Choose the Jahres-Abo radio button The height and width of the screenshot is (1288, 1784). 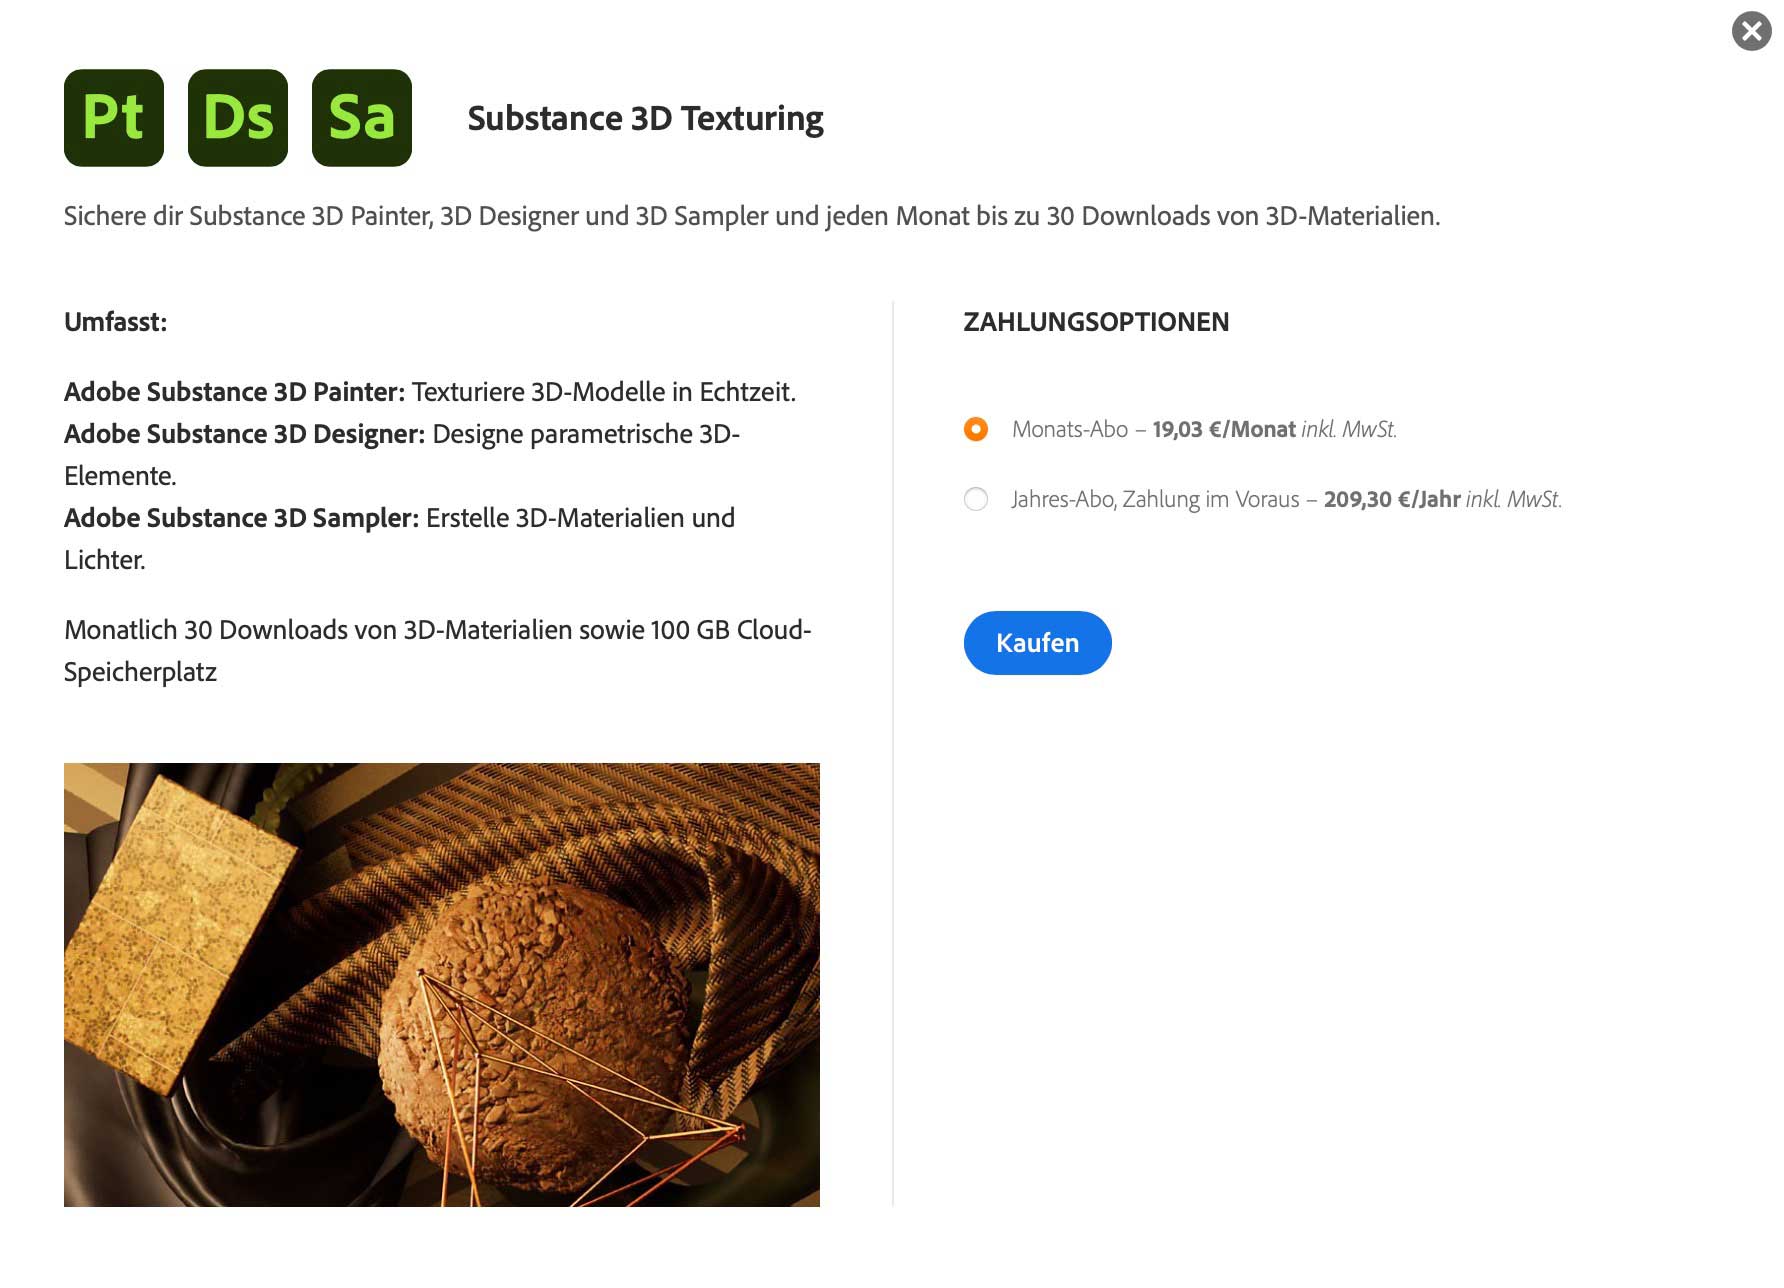coord(976,499)
